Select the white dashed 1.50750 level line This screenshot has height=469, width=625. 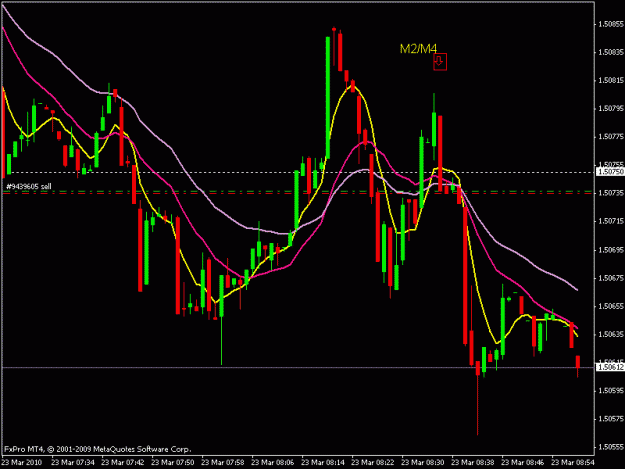(x=298, y=172)
